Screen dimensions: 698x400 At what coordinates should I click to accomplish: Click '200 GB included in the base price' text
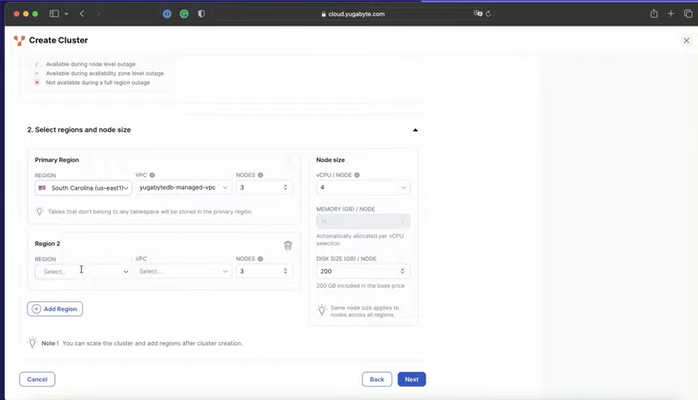361,286
